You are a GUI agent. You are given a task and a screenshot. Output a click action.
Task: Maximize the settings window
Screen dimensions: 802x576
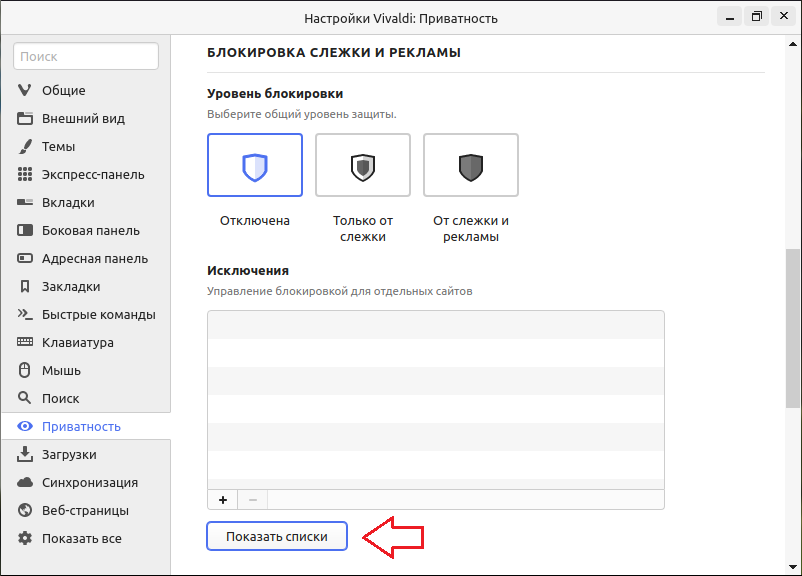756,17
